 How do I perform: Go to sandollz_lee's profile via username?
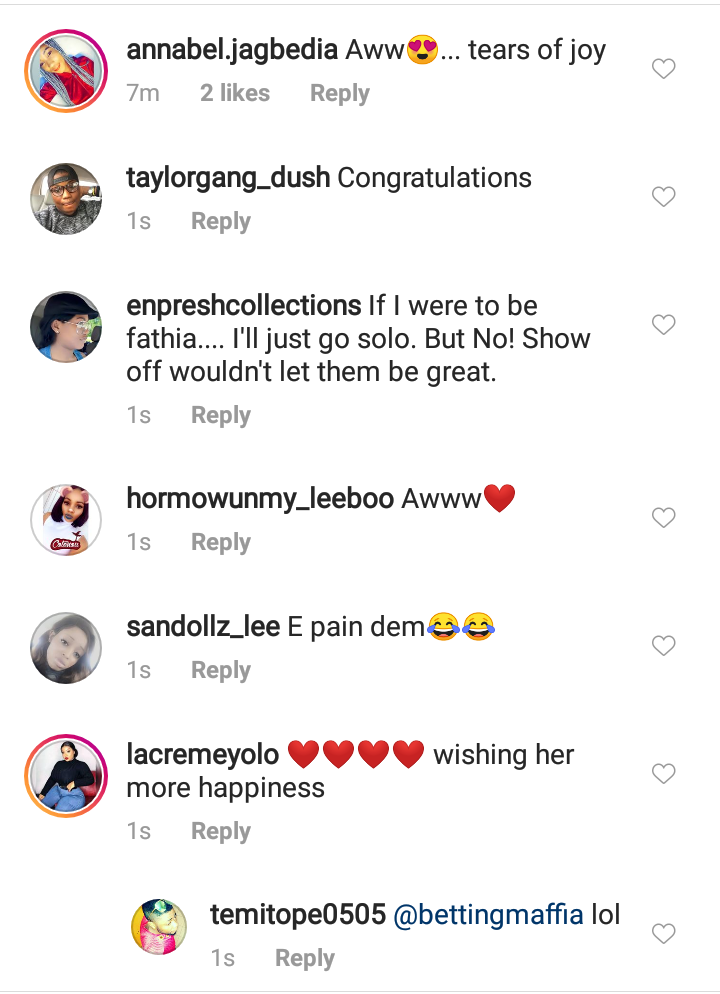tap(203, 627)
